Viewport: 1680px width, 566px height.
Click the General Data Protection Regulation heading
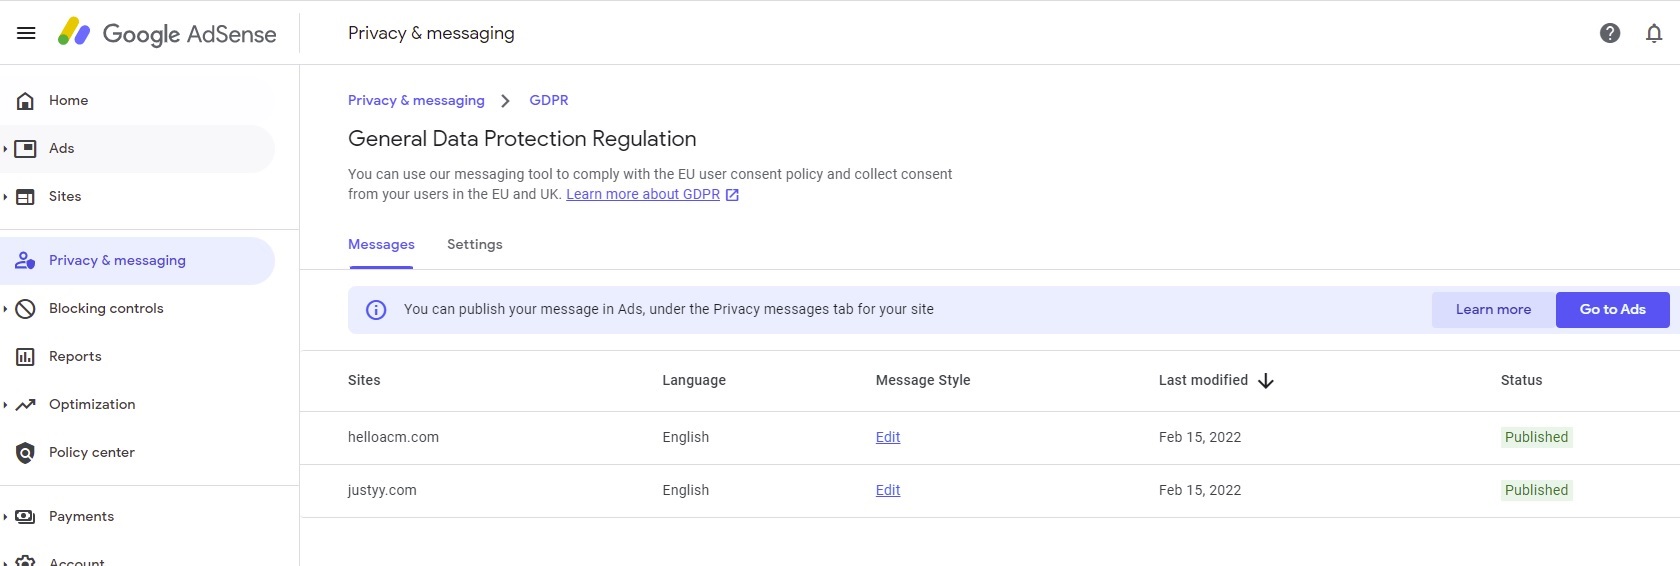point(522,139)
